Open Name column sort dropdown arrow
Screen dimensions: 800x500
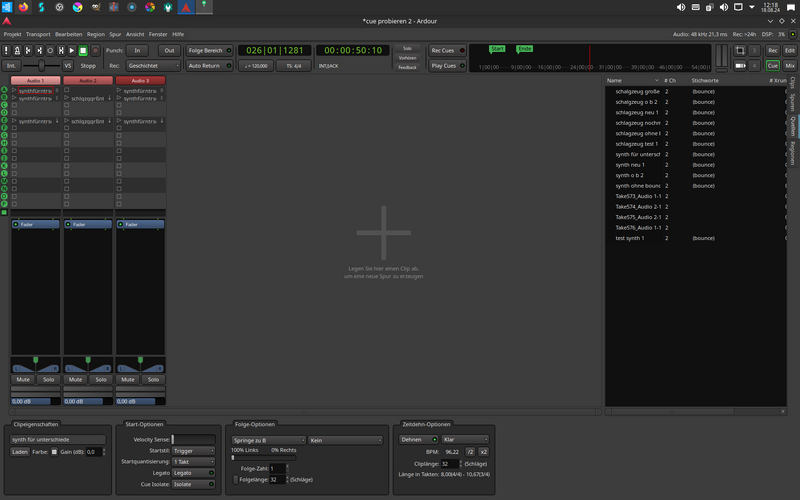[657, 81]
